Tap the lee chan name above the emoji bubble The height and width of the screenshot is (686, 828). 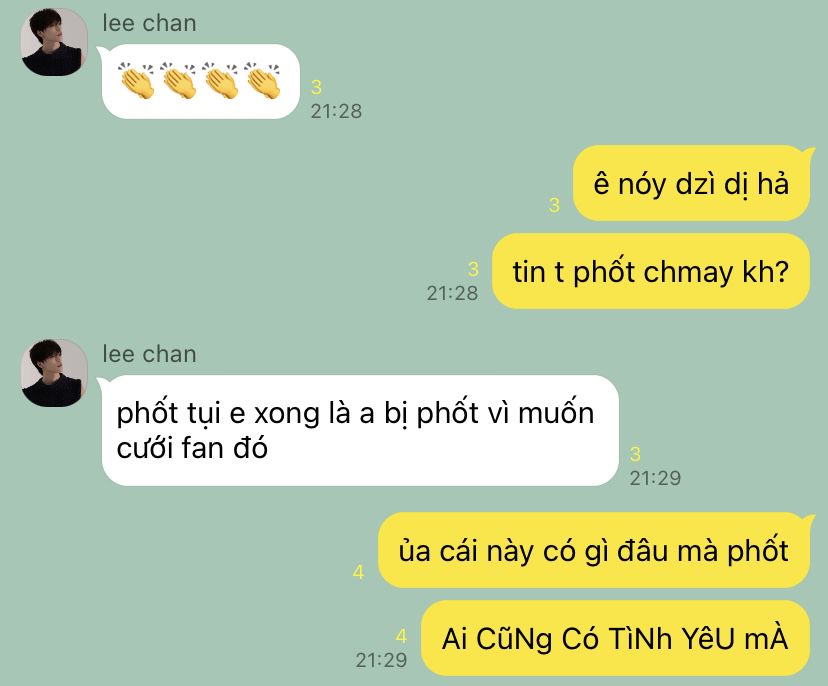pyautogui.click(x=149, y=23)
